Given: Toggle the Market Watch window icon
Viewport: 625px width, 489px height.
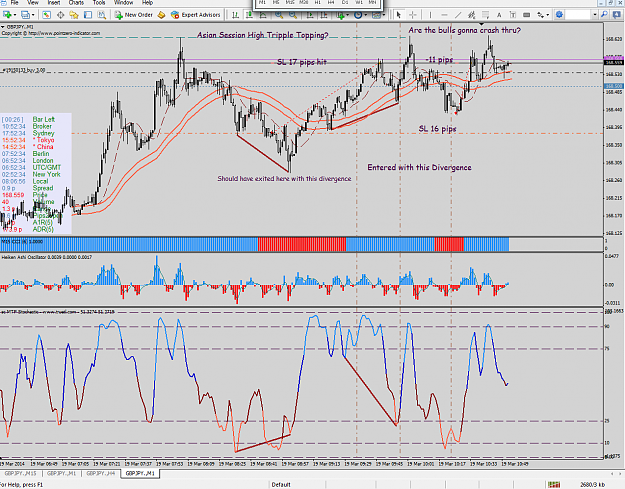Looking at the screenshot, I should click(x=47, y=15).
